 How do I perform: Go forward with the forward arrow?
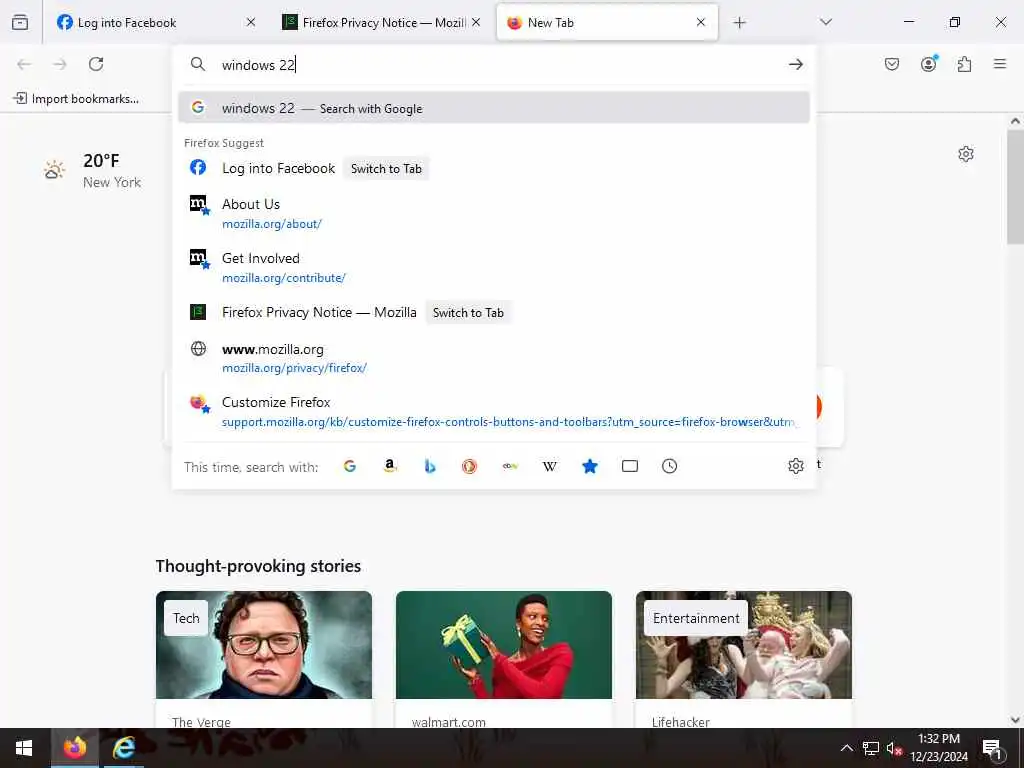(60, 64)
